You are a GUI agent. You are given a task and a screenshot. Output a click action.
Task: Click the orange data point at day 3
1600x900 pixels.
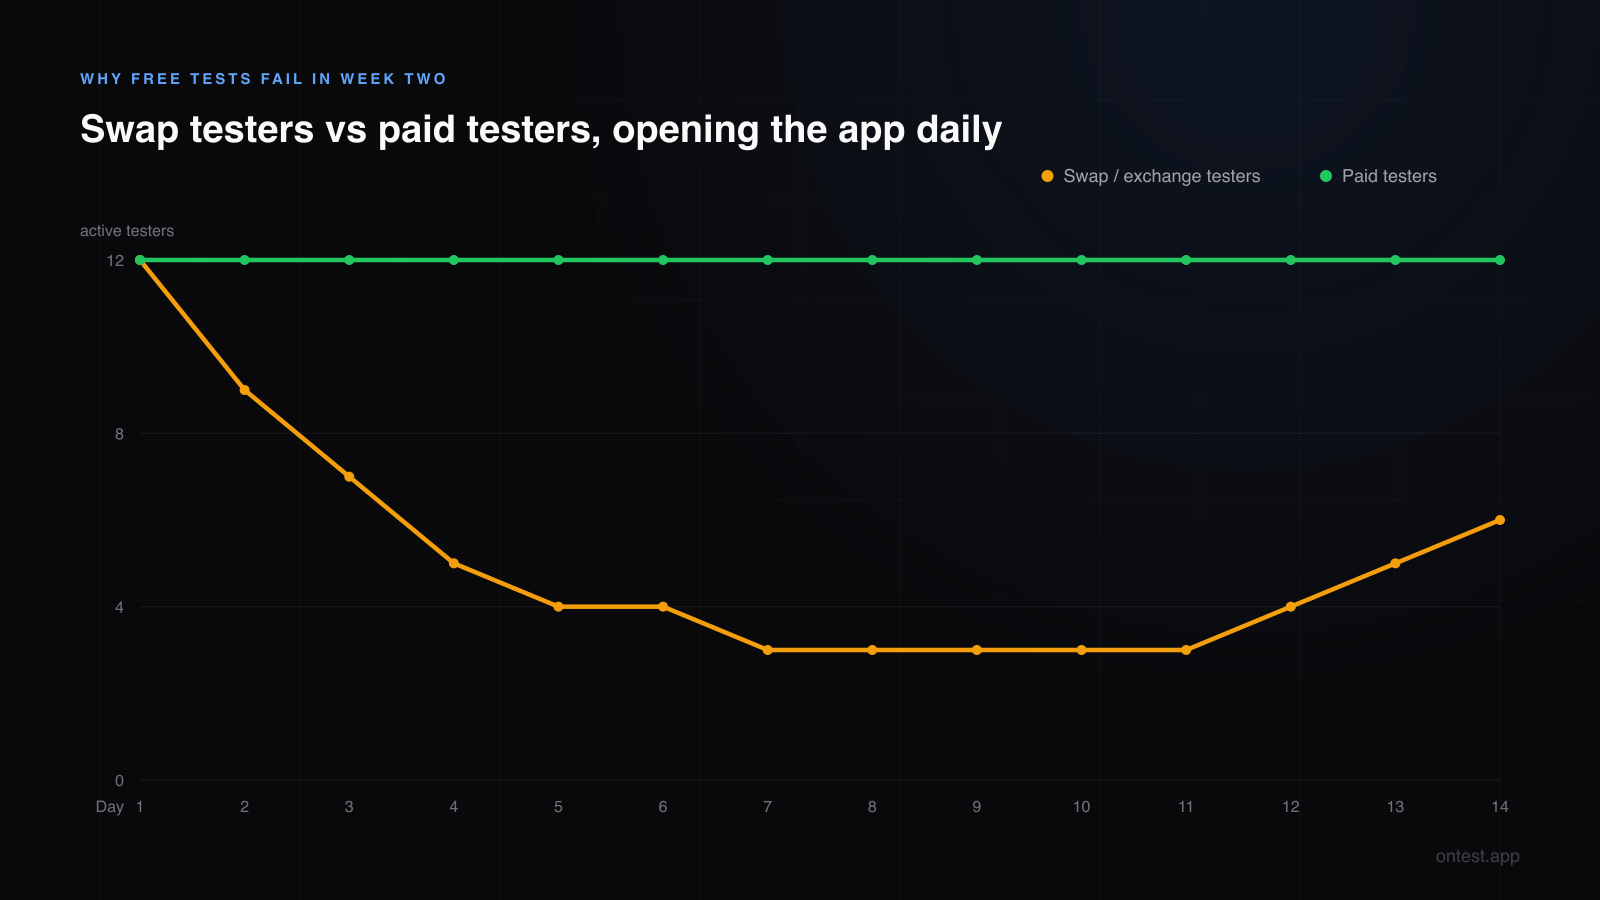point(349,477)
